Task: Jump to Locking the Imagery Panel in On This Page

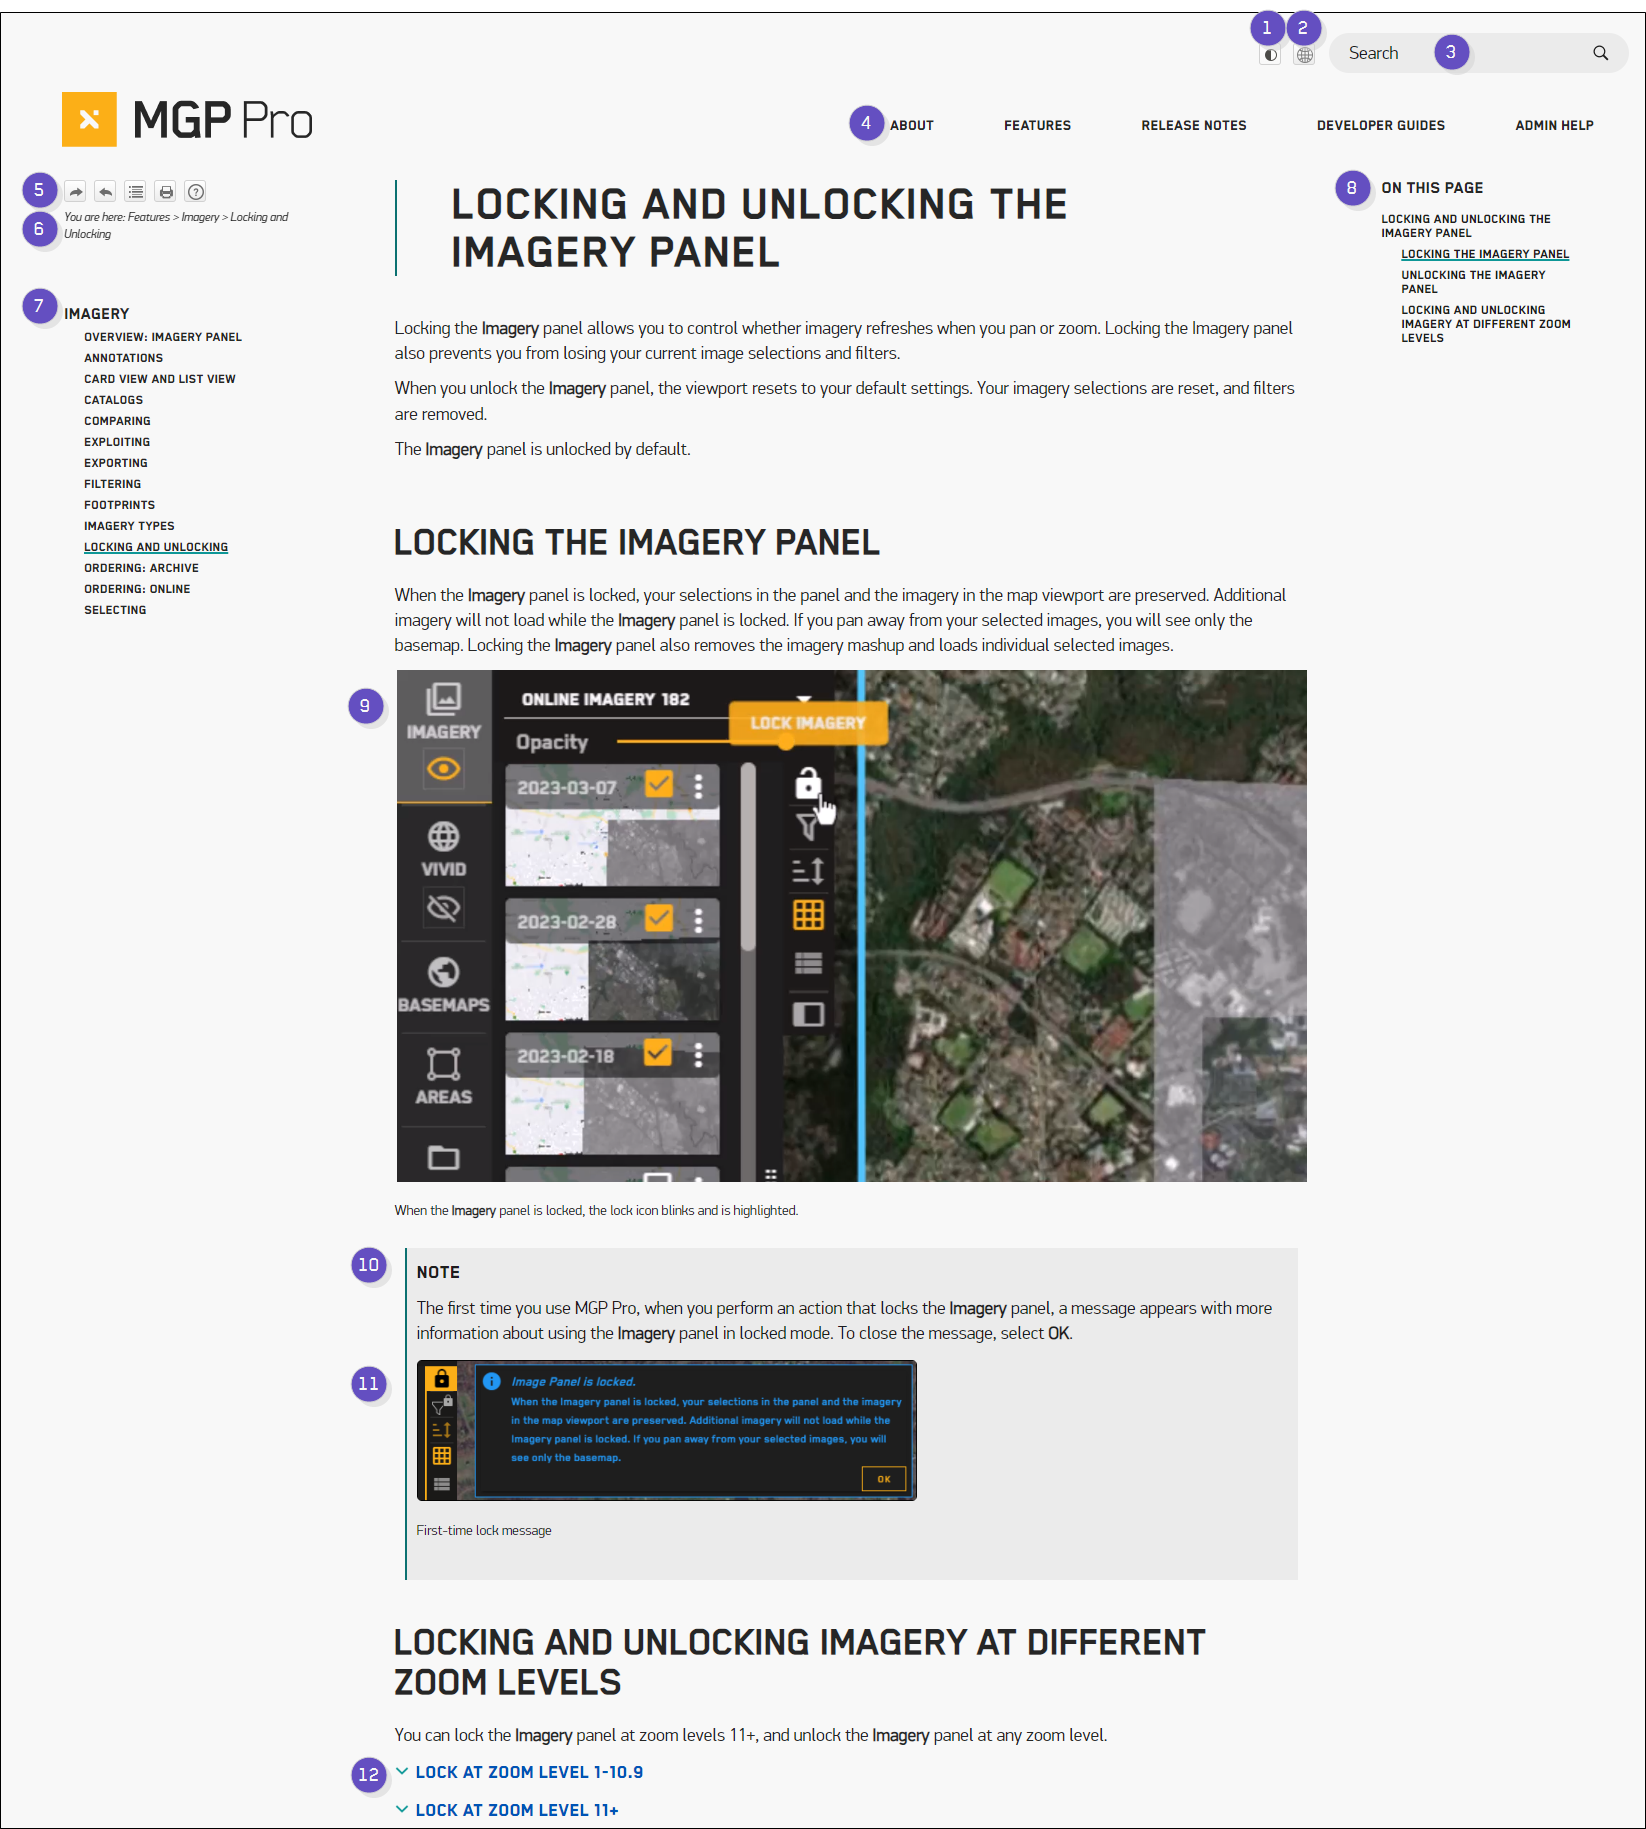Action: [x=1485, y=254]
